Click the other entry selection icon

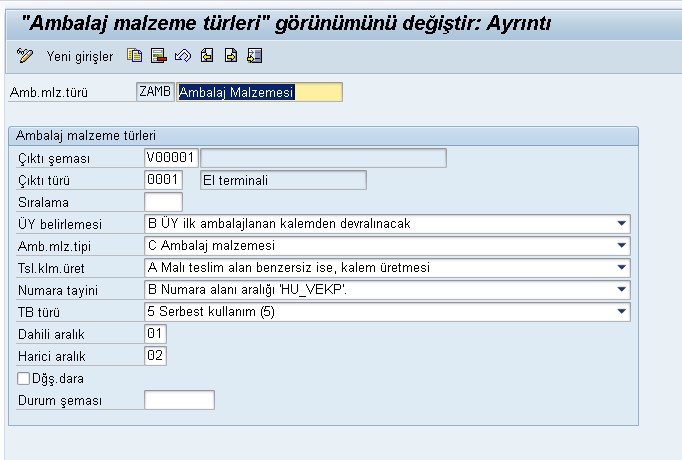(254, 55)
